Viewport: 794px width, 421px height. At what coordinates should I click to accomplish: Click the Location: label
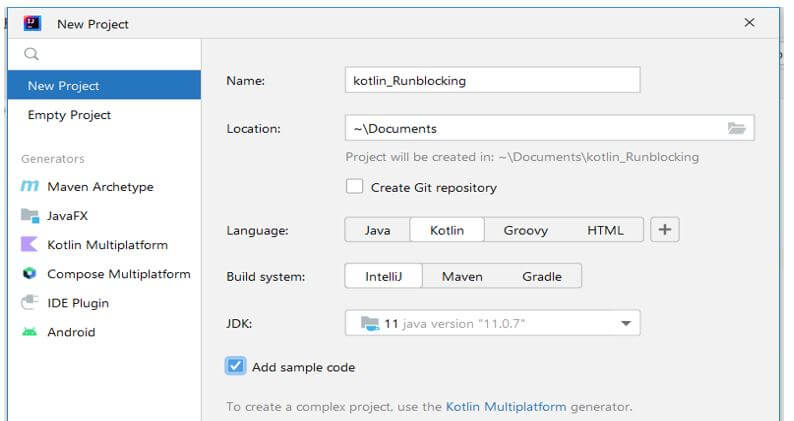253,129
